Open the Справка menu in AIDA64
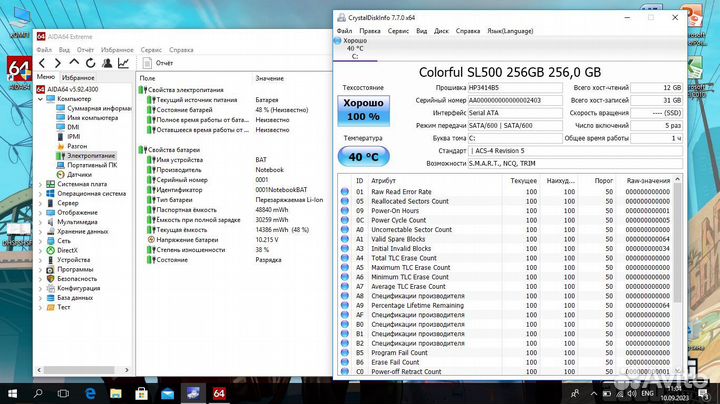 pyautogui.click(x=181, y=50)
